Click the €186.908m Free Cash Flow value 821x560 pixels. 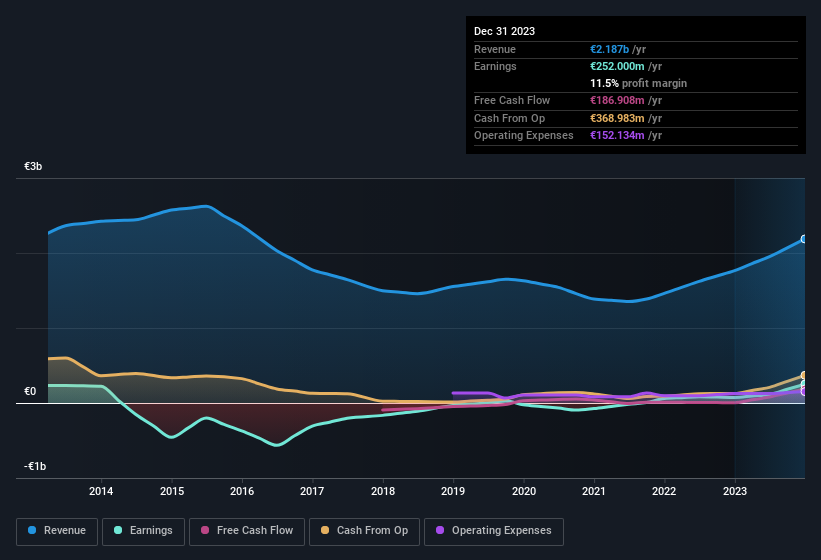(x=627, y=101)
